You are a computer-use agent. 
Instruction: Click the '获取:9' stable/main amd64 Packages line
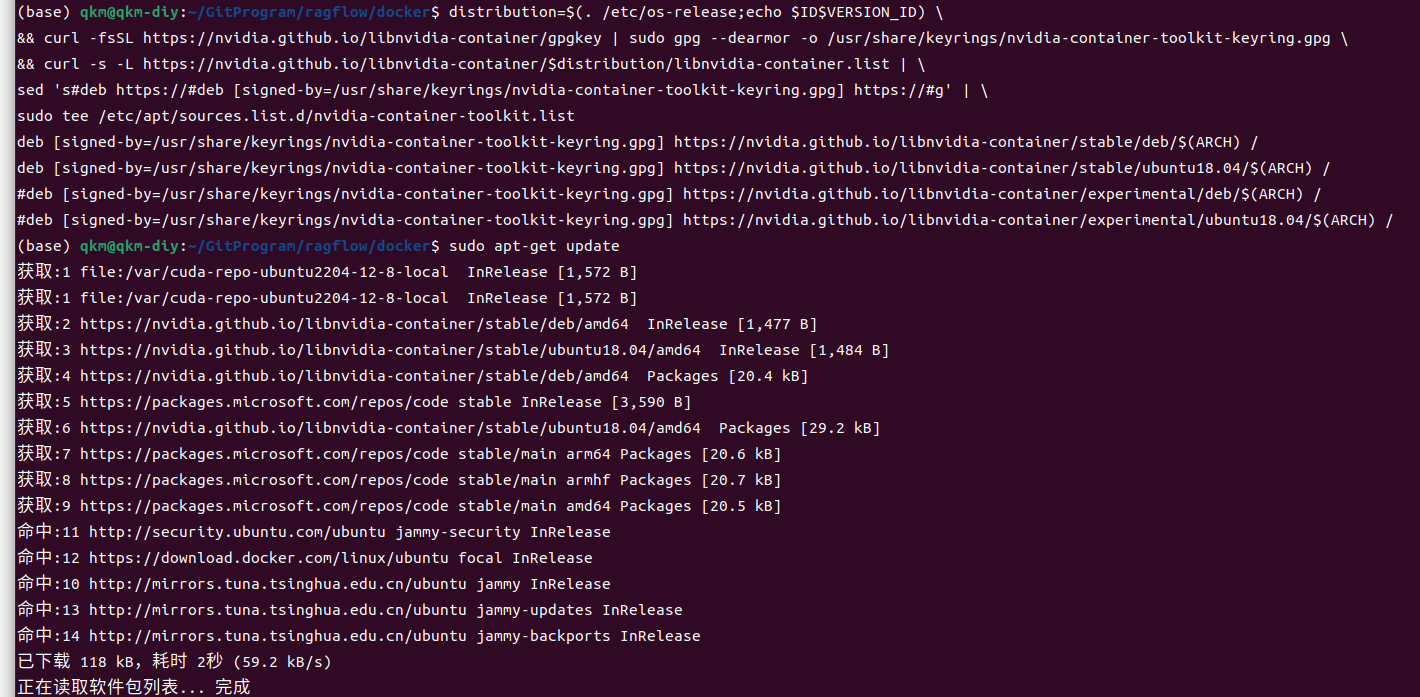[x=399, y=506]
